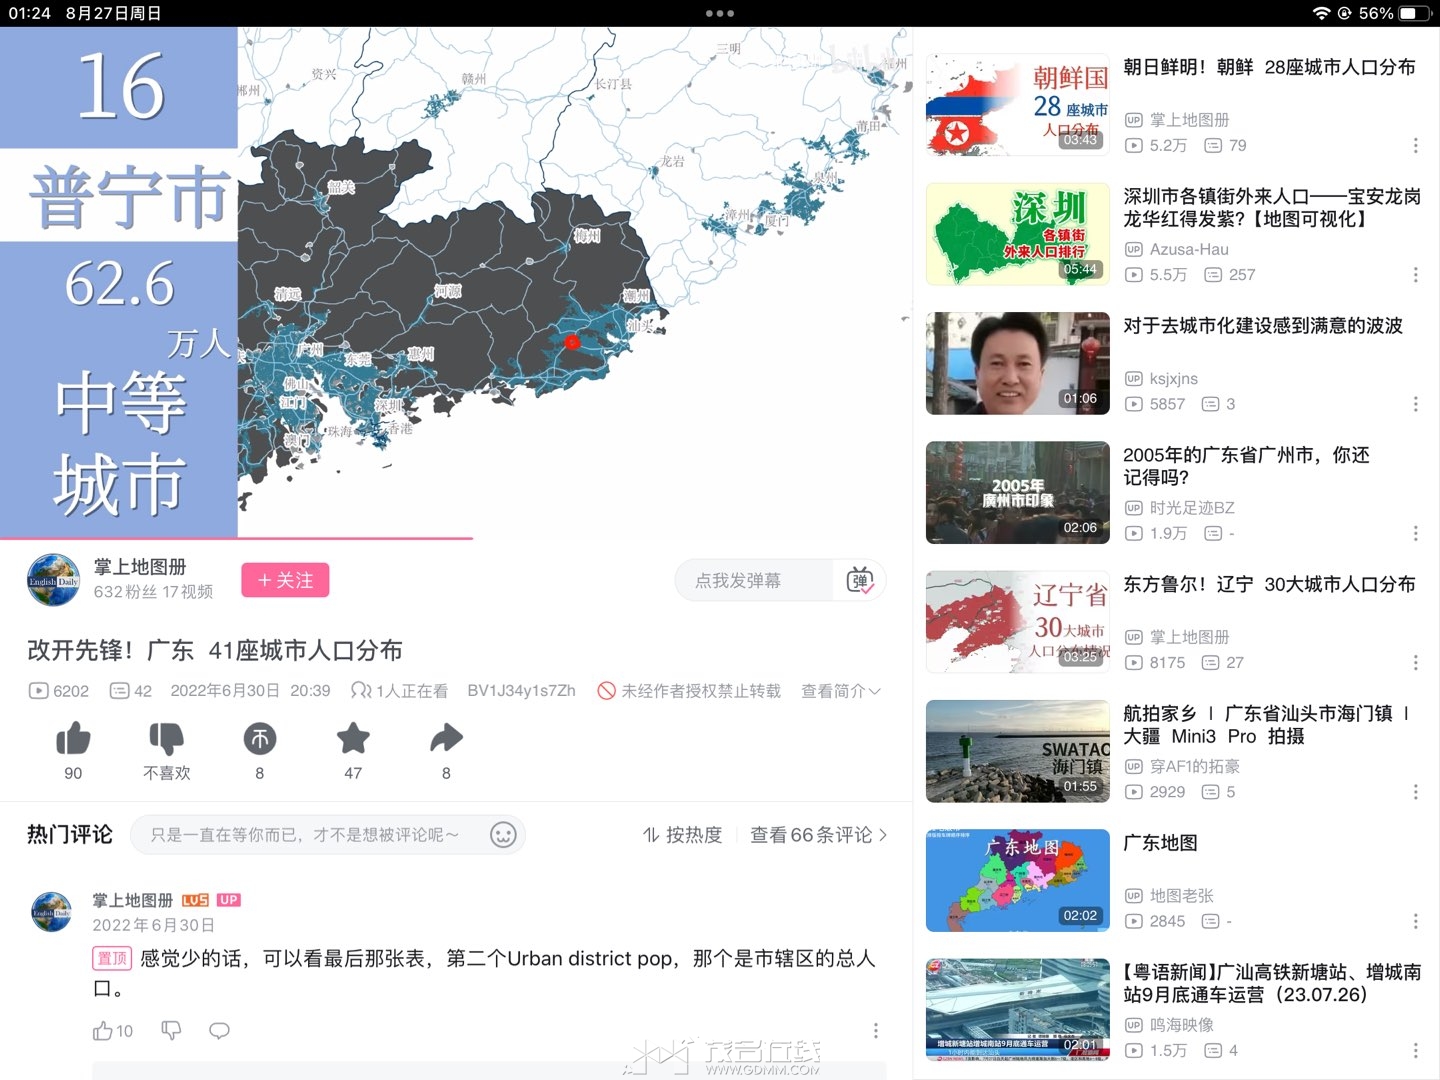This screenshot has width=1440, height=1080.
Task: Open more options for 广东地图 video
Action: [x=1415, y=921]
